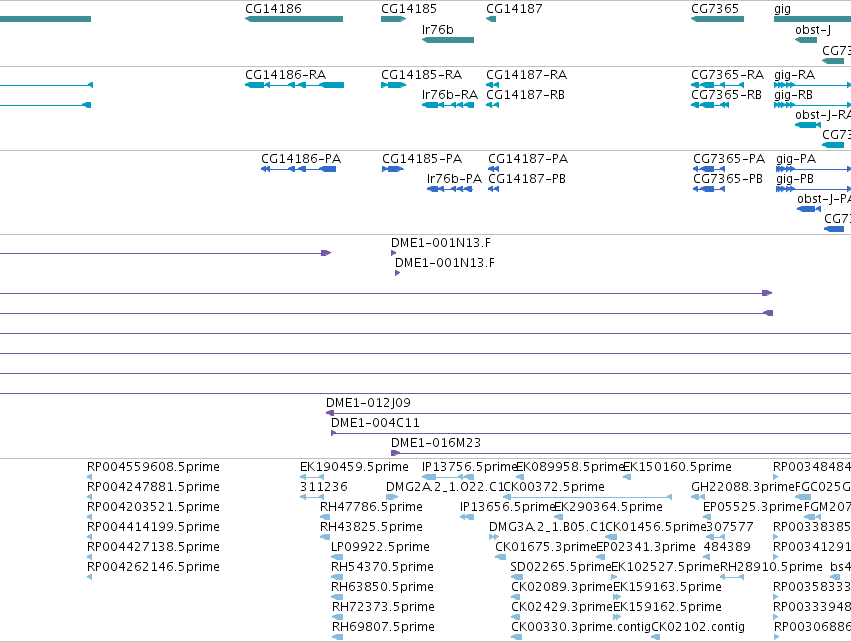The height and width of the screenshot is (642, 851).
Task: Open the CG7365-PA protein label
Action: (x=729, y=159)
